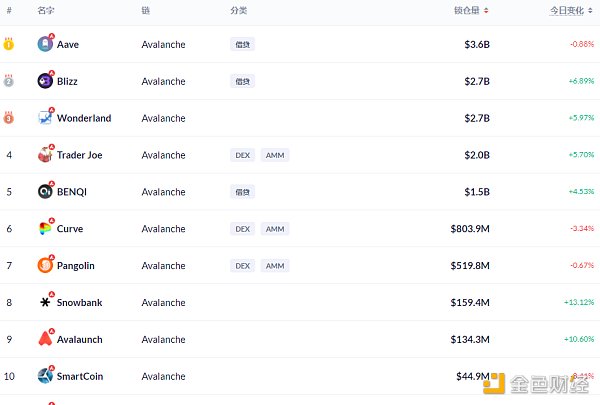The width and height of the screenshot is (600, 405).
Task: Sort by today's change using the column arrows
Action: (590, 11)
